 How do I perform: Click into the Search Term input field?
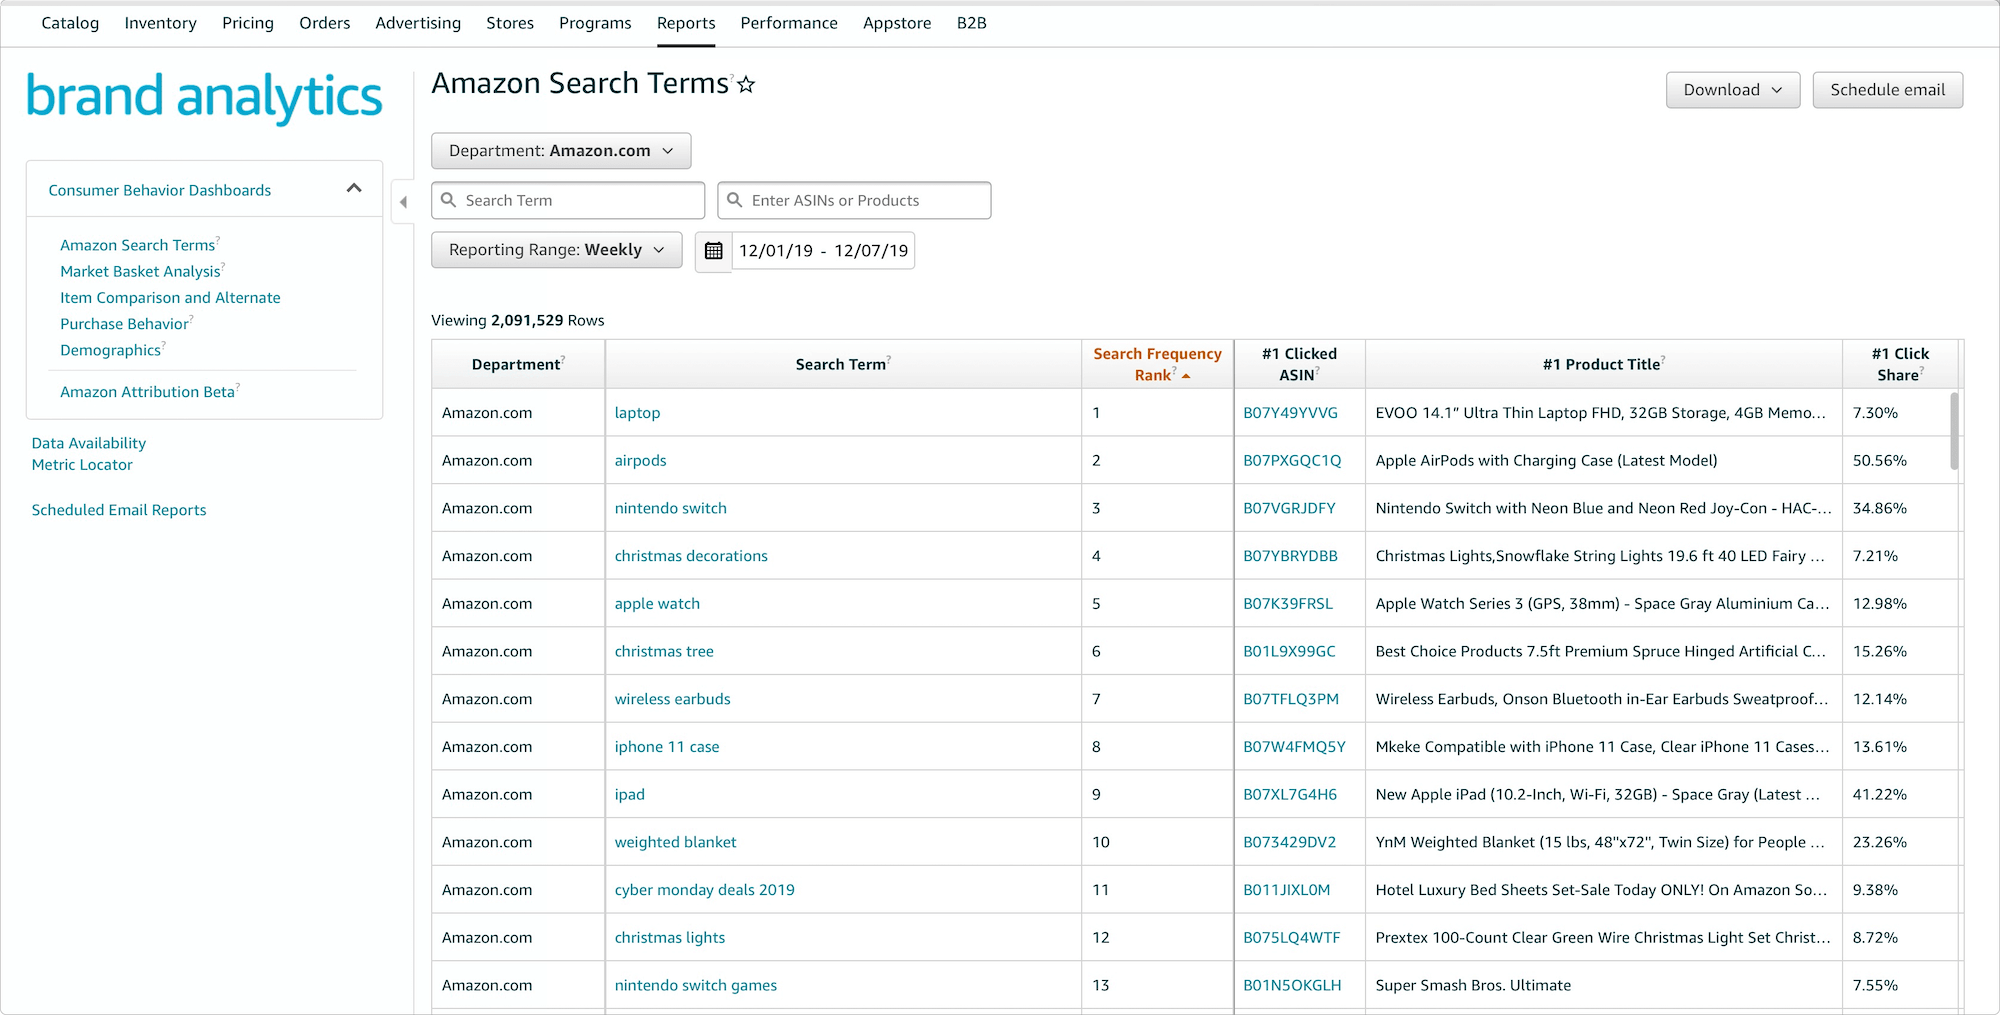pos(568,200)
